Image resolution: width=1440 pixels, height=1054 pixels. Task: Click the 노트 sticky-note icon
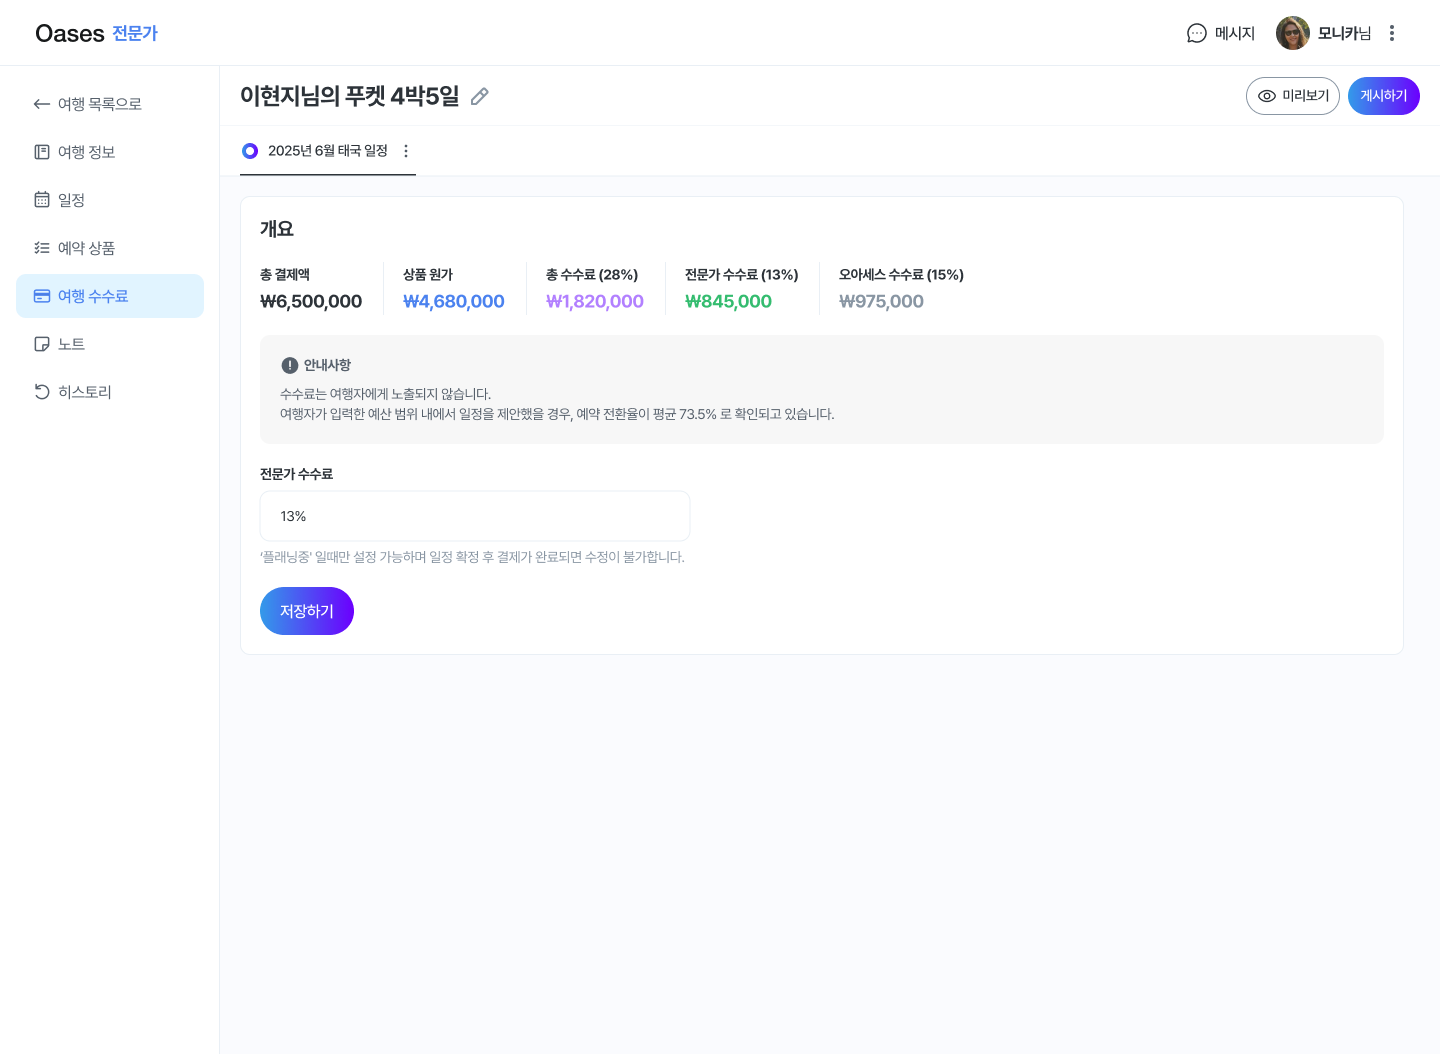(x=42, y=344)
